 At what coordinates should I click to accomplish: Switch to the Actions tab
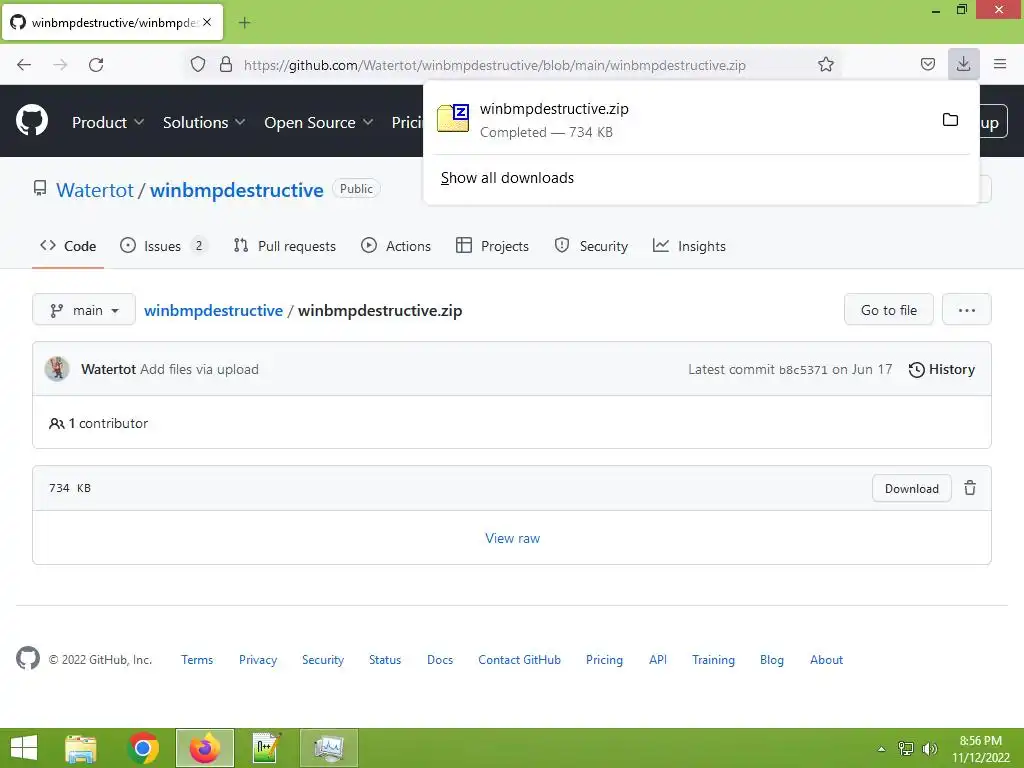point(396,246)
